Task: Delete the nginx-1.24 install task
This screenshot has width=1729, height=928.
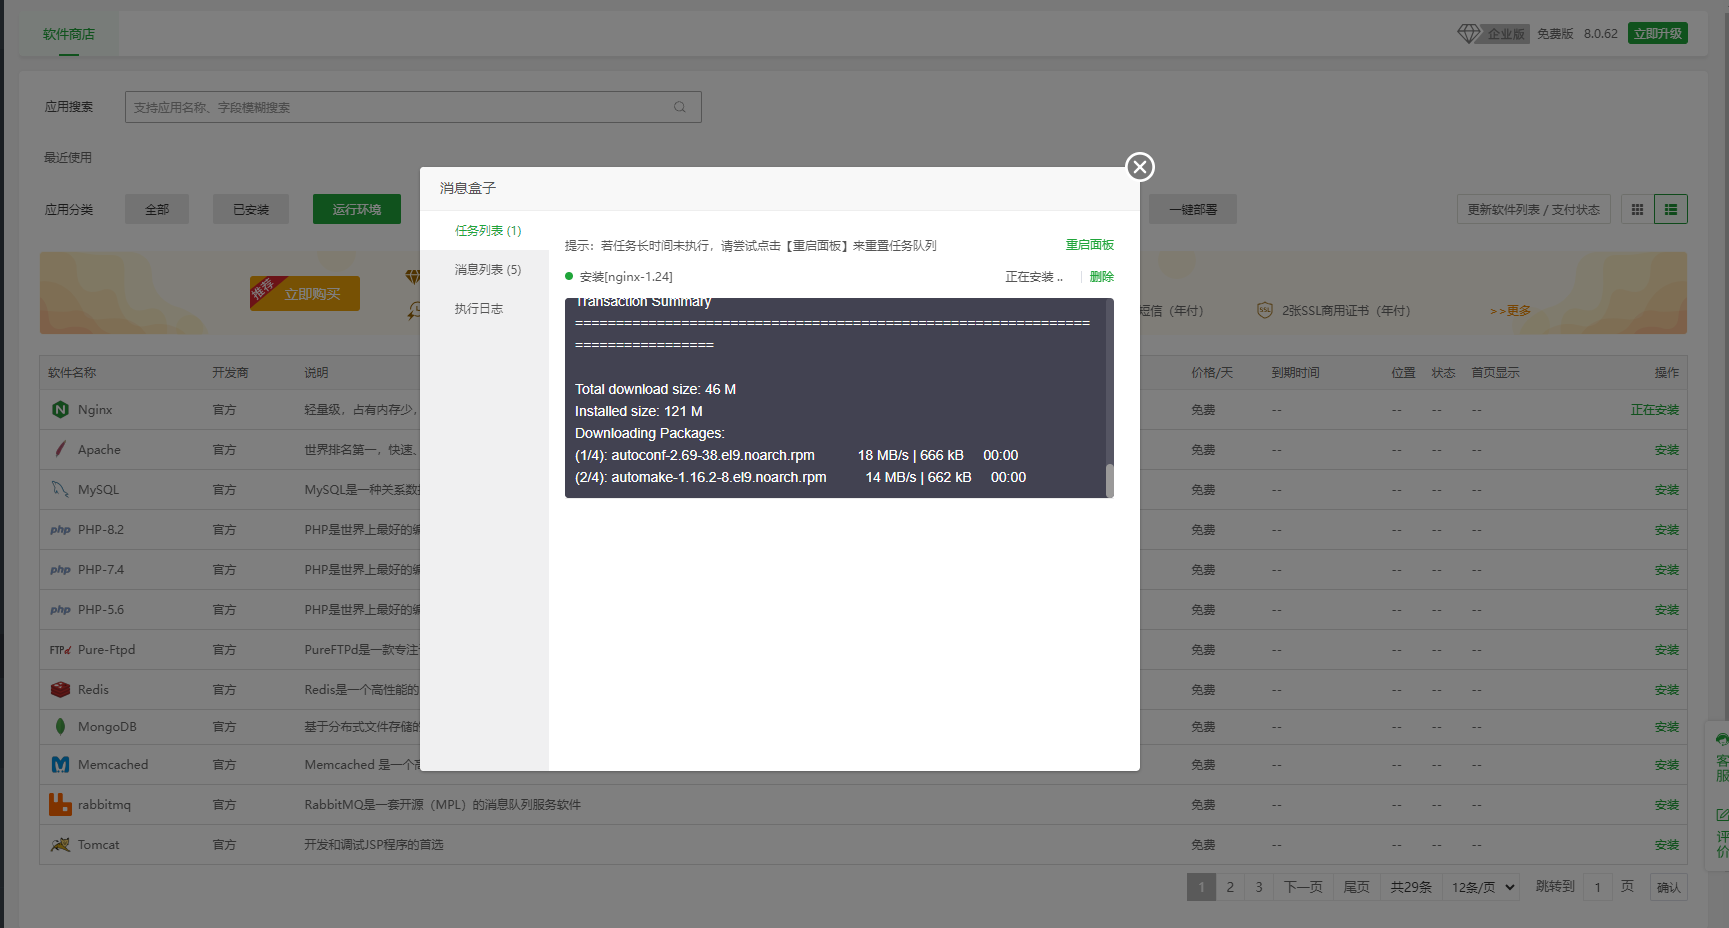Action: (1101, 277)
